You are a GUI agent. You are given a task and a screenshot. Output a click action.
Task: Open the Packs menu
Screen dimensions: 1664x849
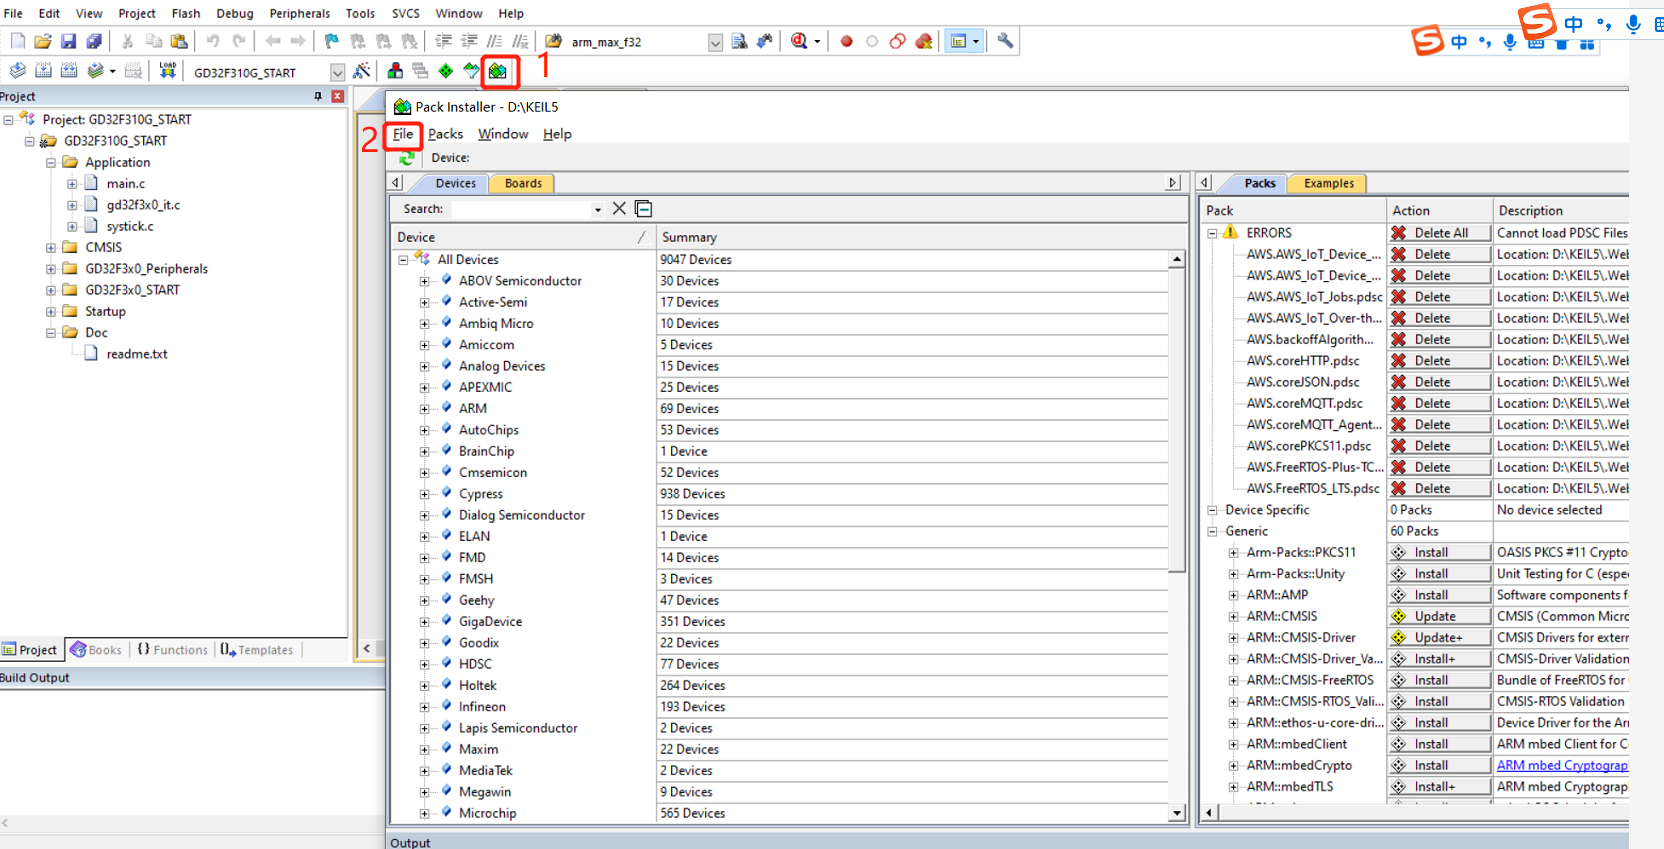[x=445, y=134]
